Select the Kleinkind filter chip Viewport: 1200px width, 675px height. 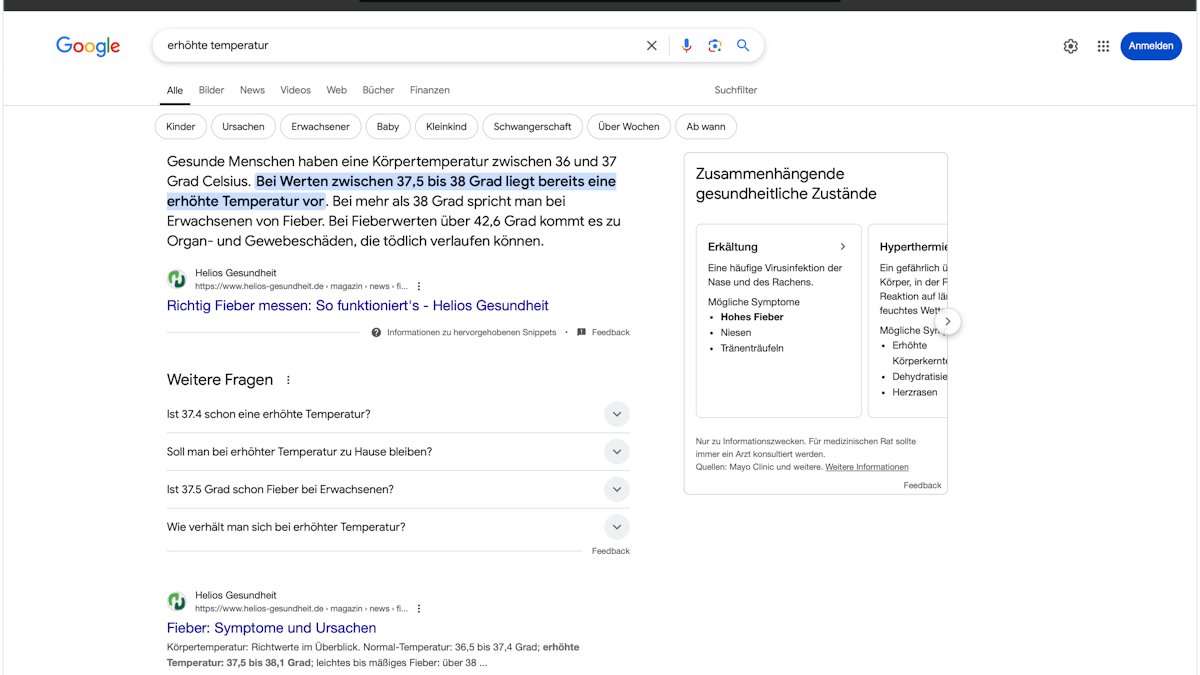pyautogui.click(x=446, y=126)
